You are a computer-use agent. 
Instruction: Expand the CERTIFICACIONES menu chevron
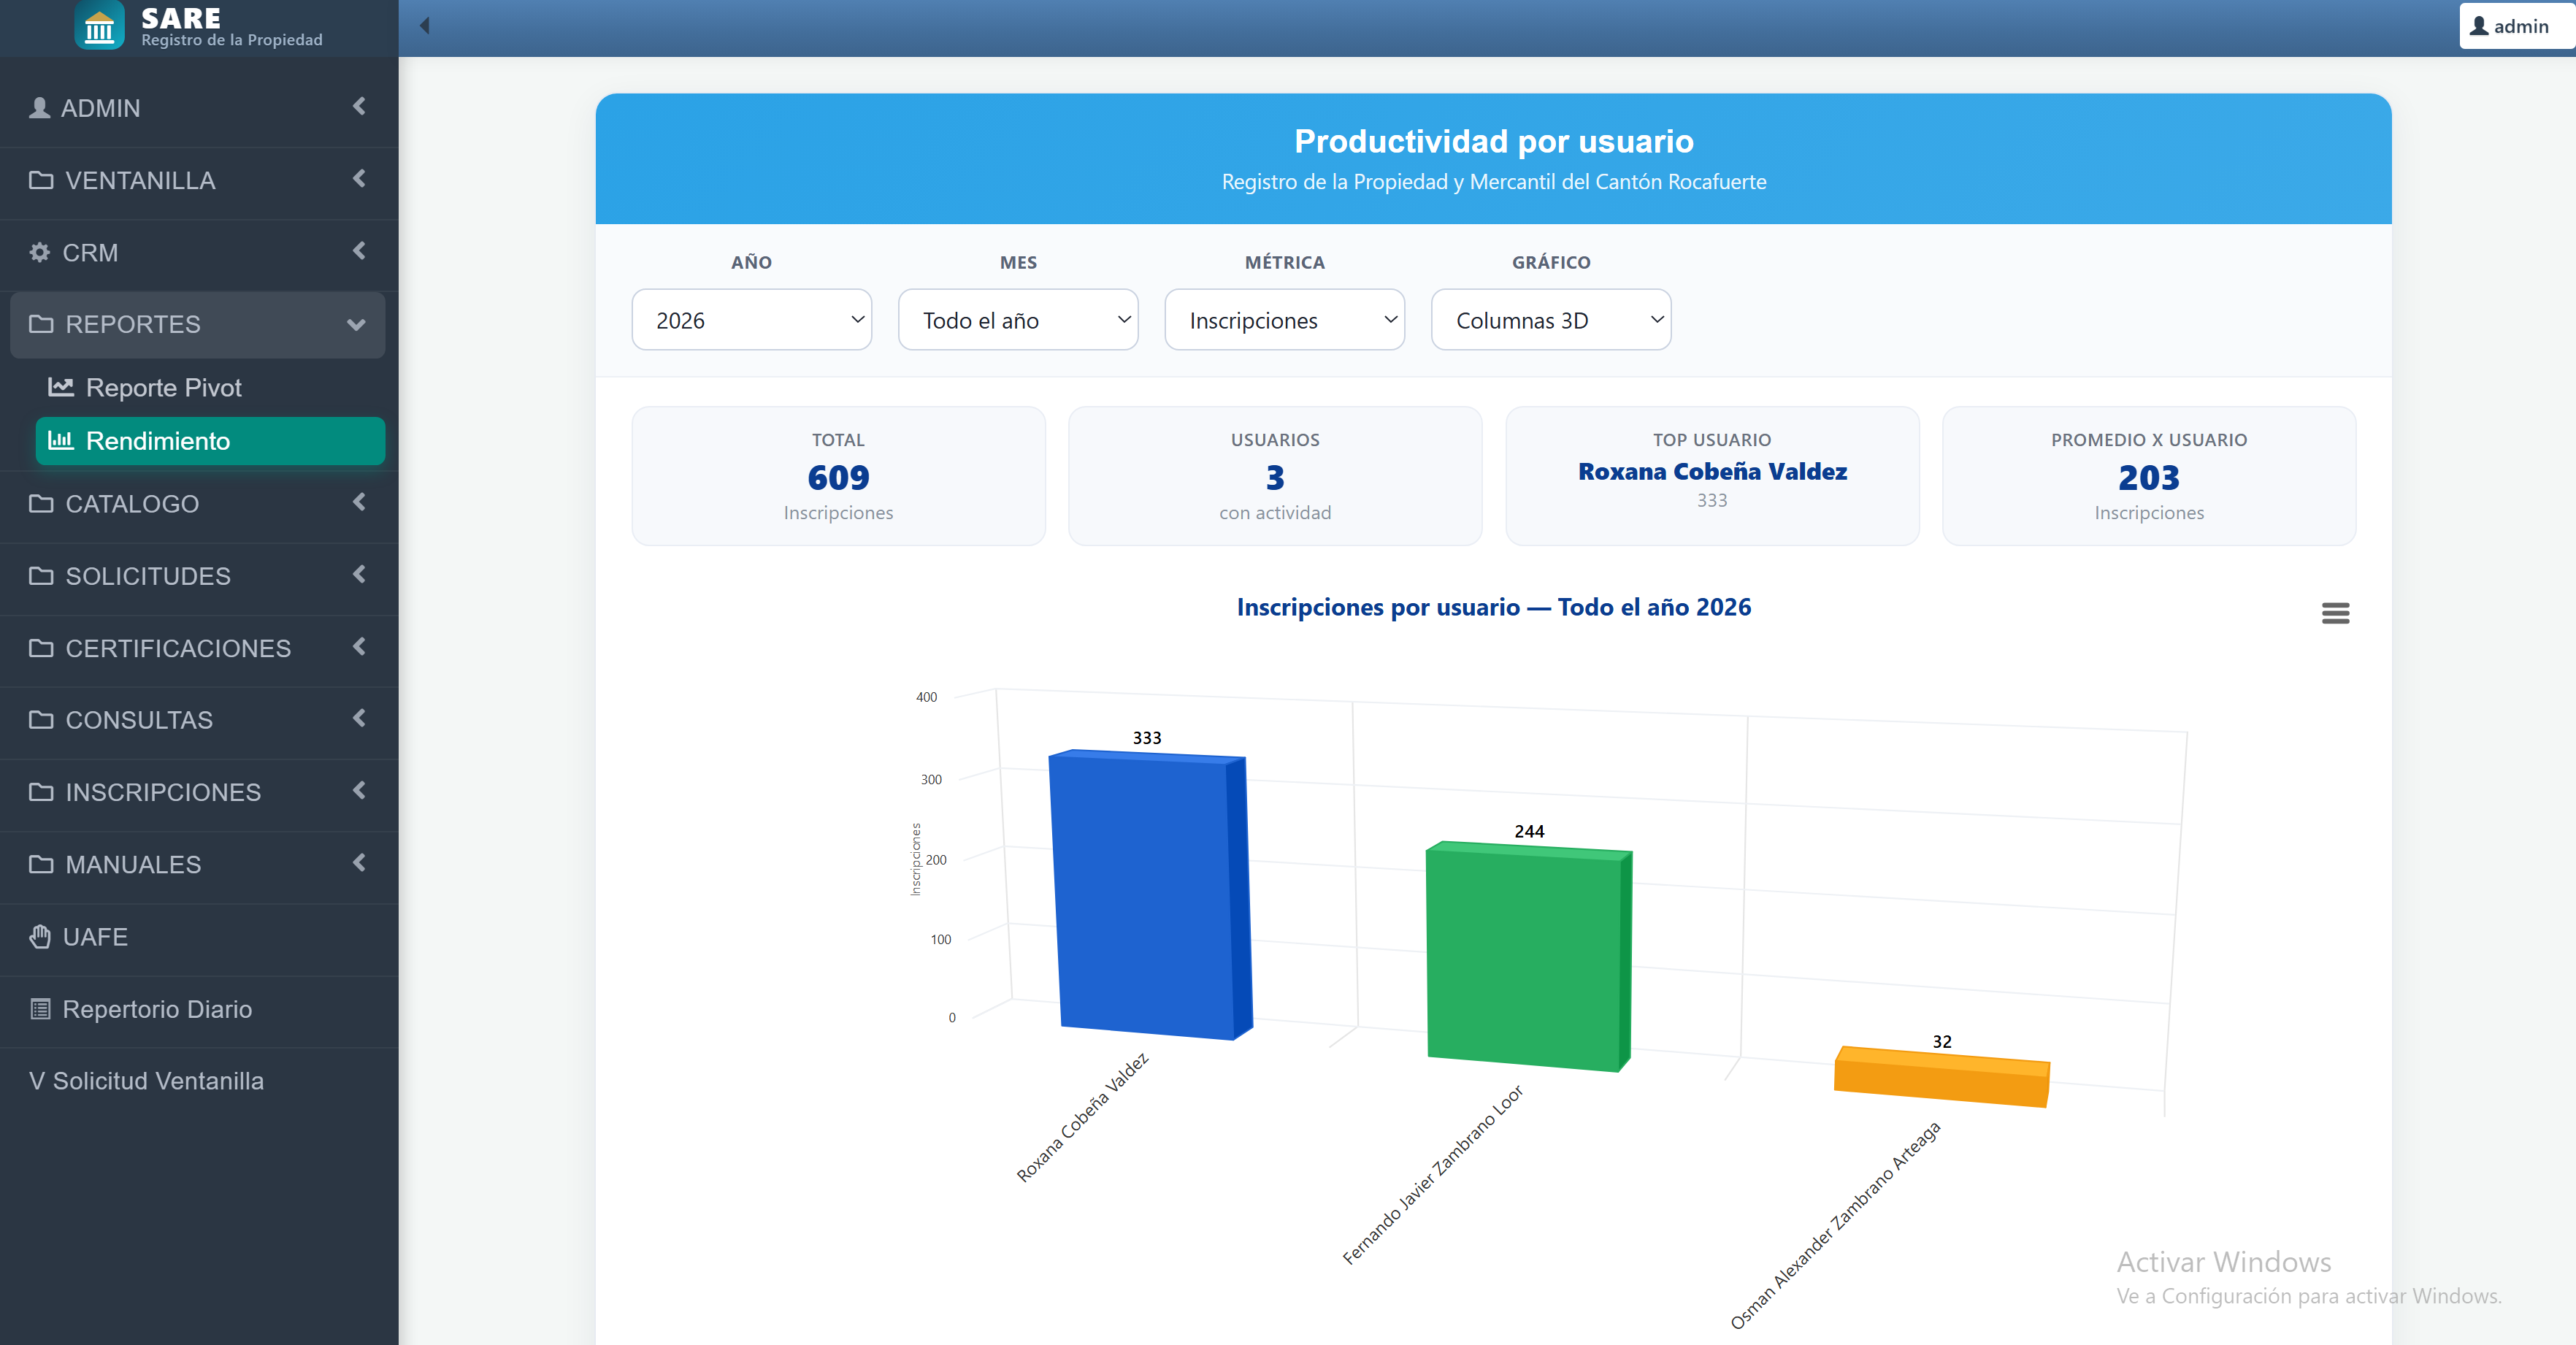(x=359, y=646)
